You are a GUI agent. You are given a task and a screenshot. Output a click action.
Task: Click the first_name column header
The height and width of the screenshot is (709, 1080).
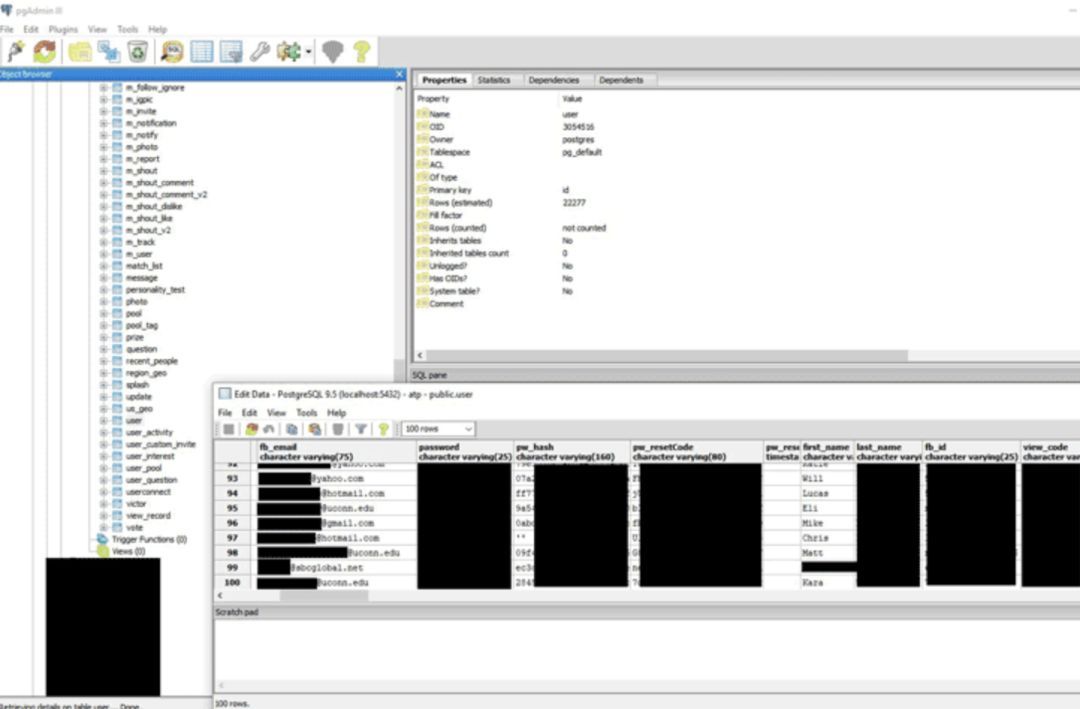(827, 452)
